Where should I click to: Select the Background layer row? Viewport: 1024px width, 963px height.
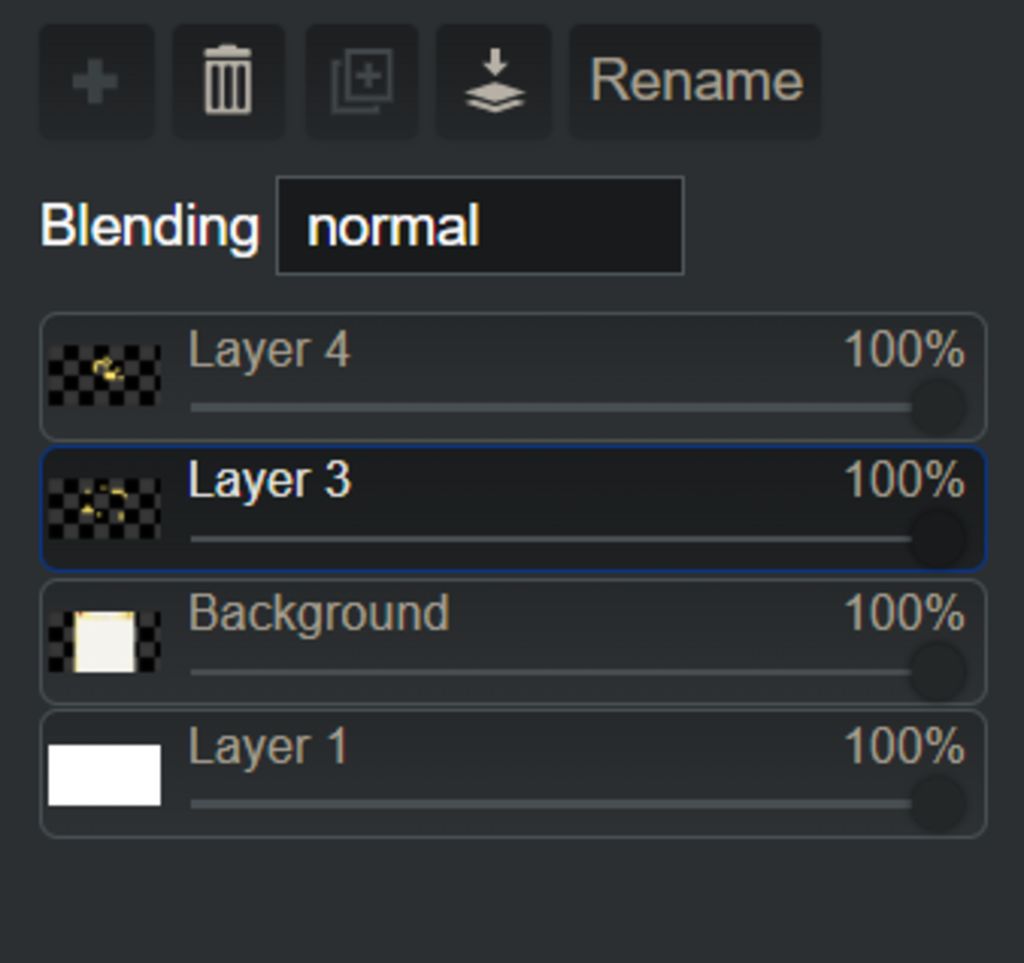click(x=513, y=642)
